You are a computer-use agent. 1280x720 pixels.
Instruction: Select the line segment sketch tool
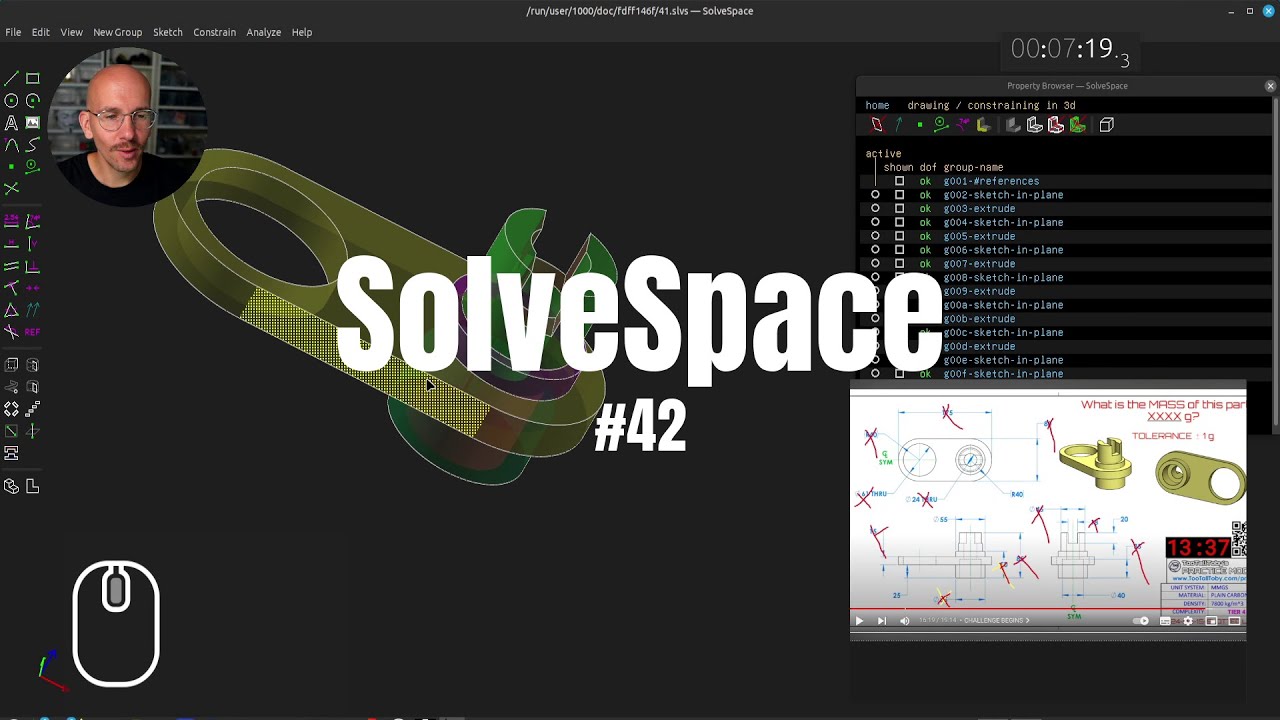pos(11,78)
